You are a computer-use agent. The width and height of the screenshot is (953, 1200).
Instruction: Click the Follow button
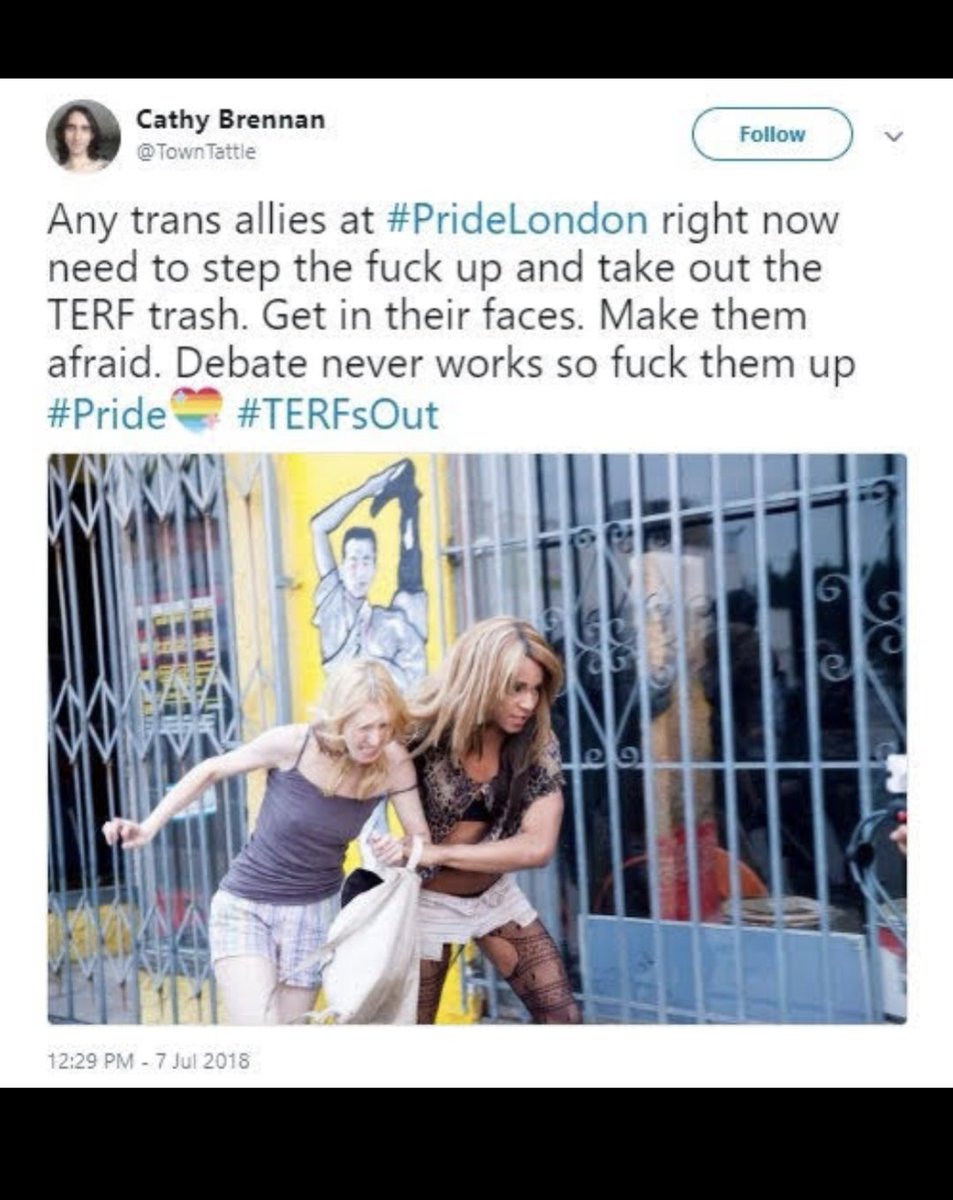(772, 134)
